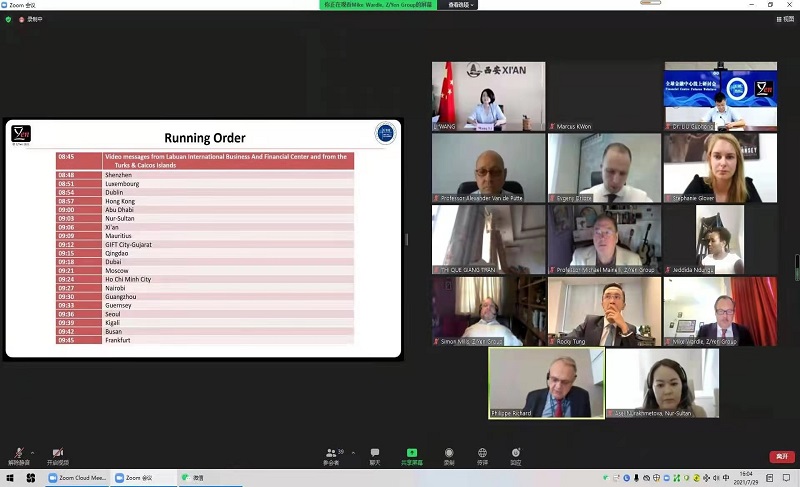Click divider handle between slide and gallery
The image size is (800, 487).
point(406,239)
